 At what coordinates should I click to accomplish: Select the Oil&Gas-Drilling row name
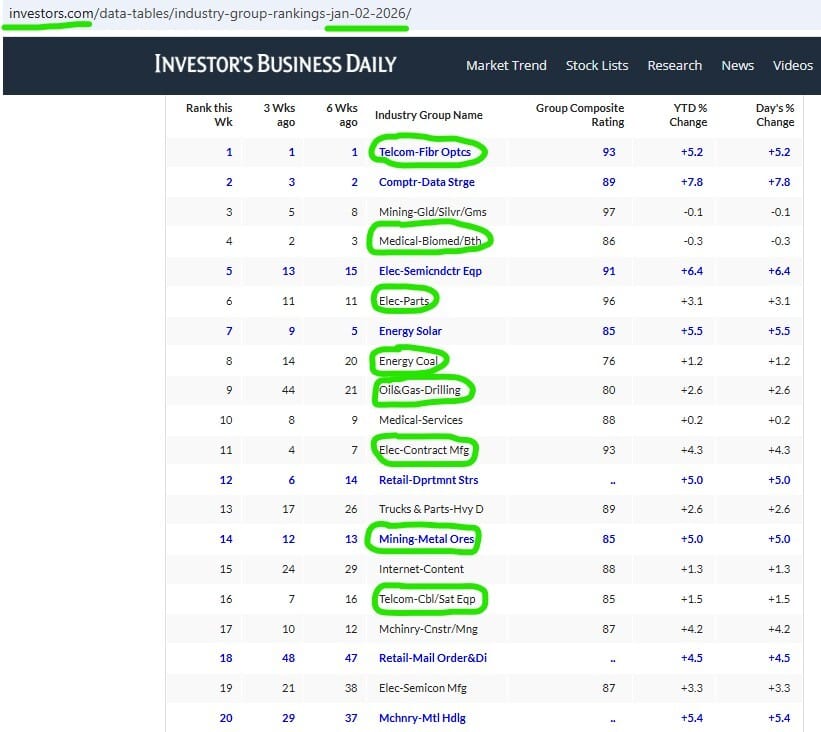[420, 390]
